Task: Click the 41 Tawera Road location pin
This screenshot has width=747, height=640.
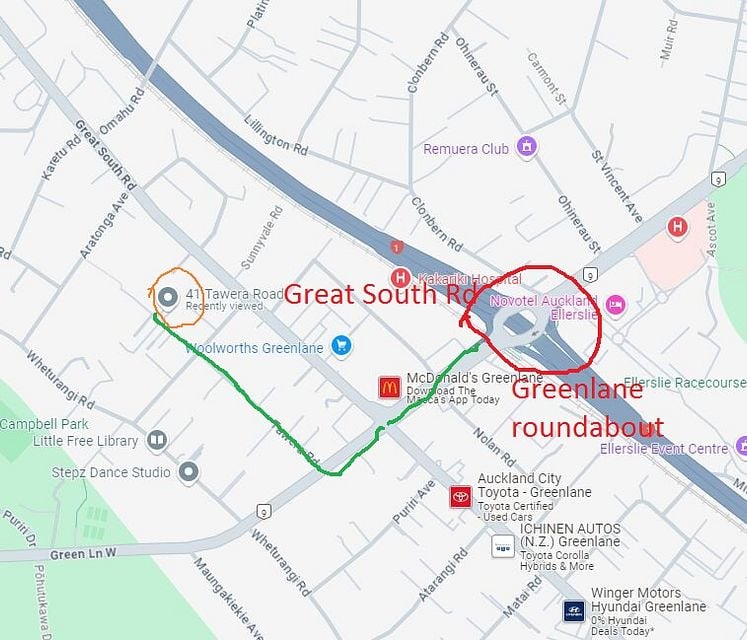Action: click(x=167, y=297)
